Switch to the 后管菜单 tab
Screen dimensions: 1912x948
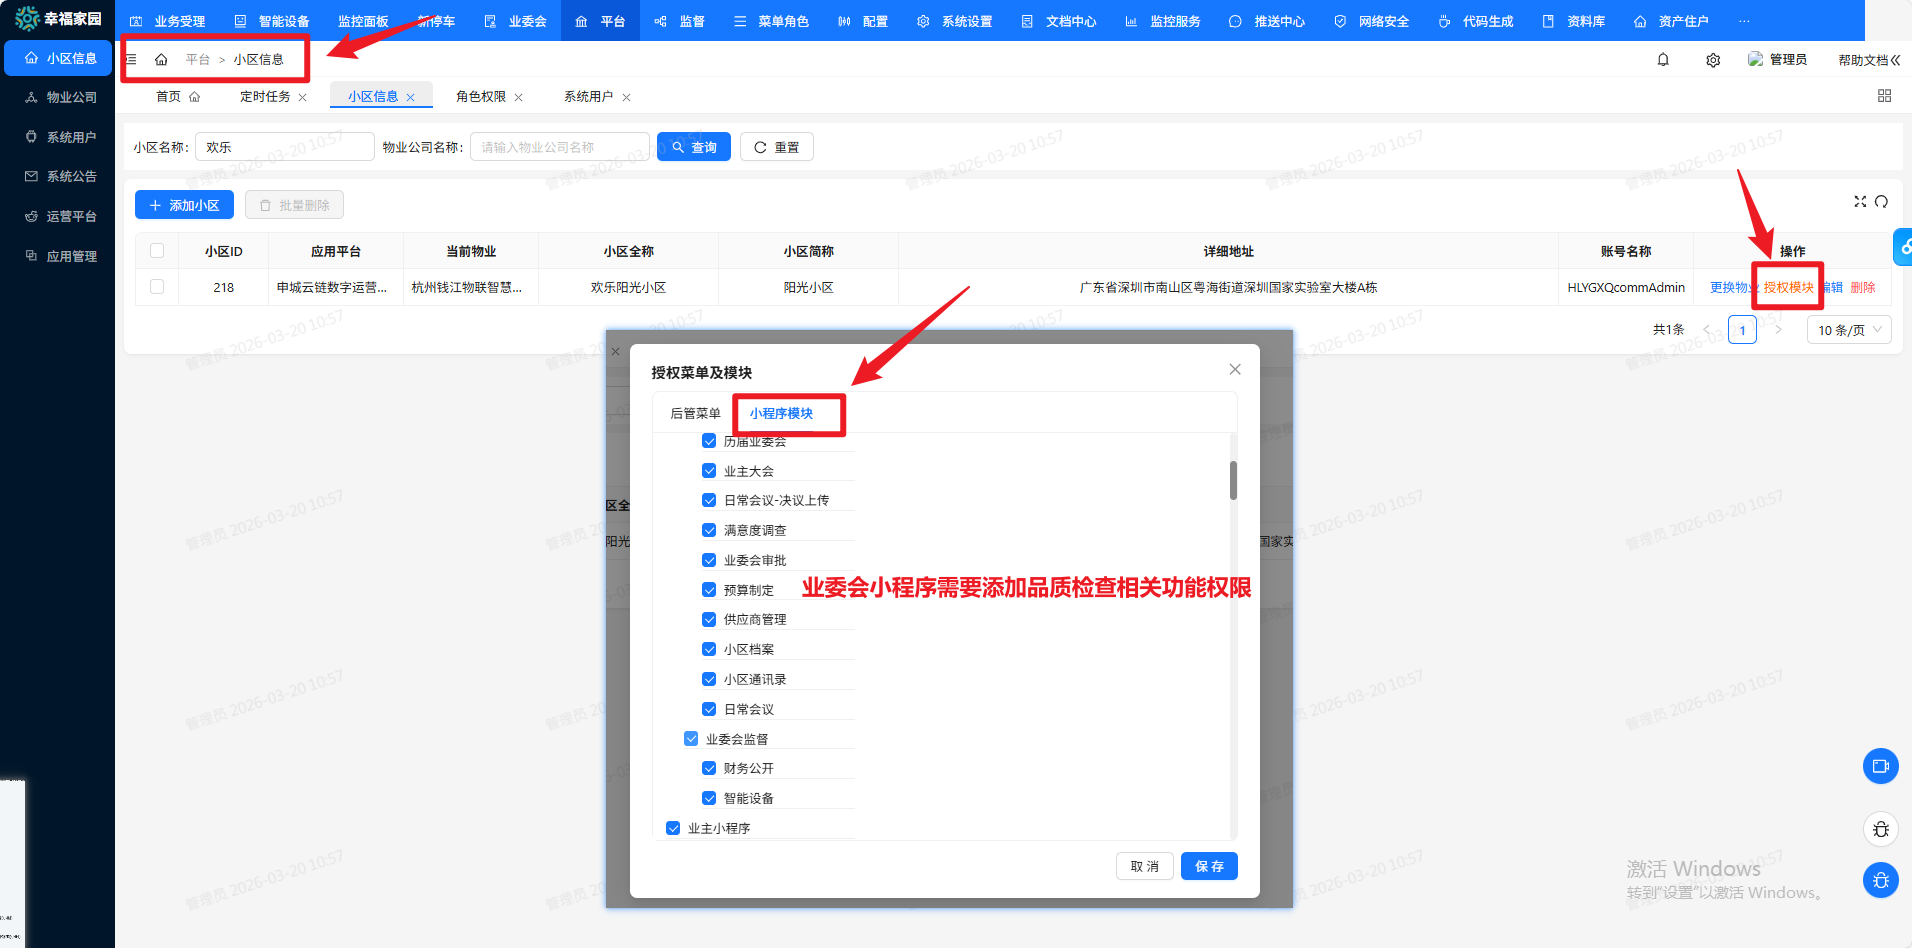[695, 413]
